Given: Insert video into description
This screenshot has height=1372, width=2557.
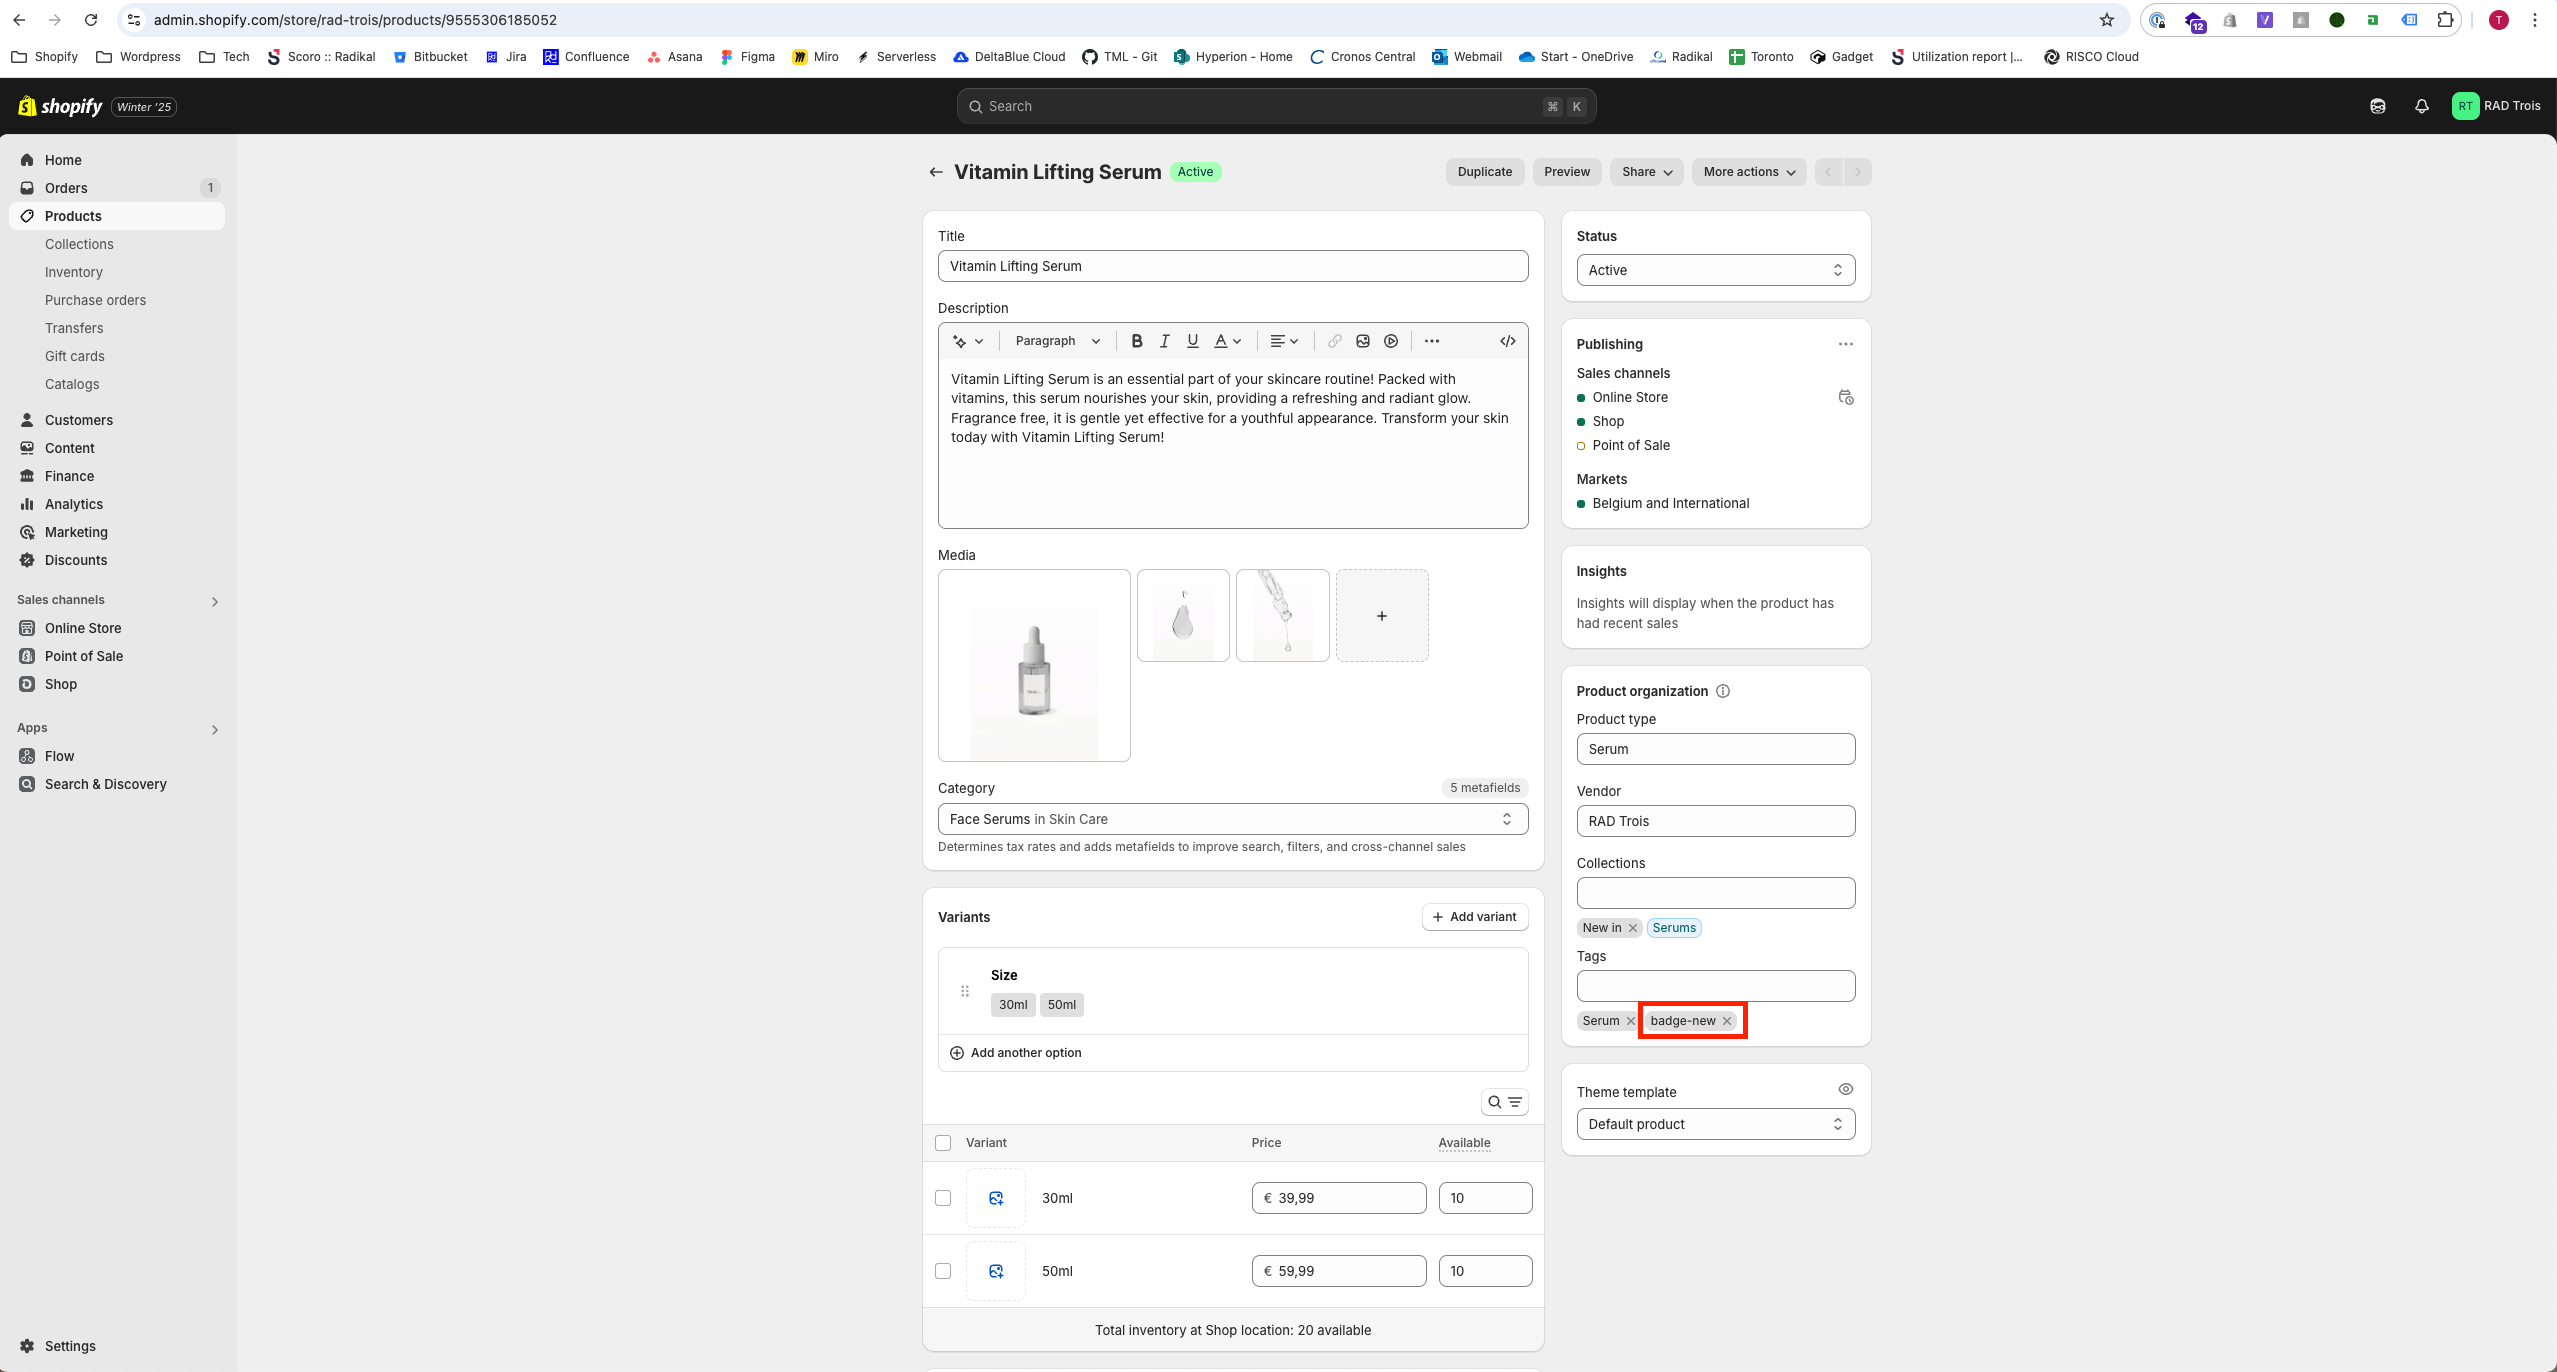Looking at the screenshot, I should [x=1390, y=341].
